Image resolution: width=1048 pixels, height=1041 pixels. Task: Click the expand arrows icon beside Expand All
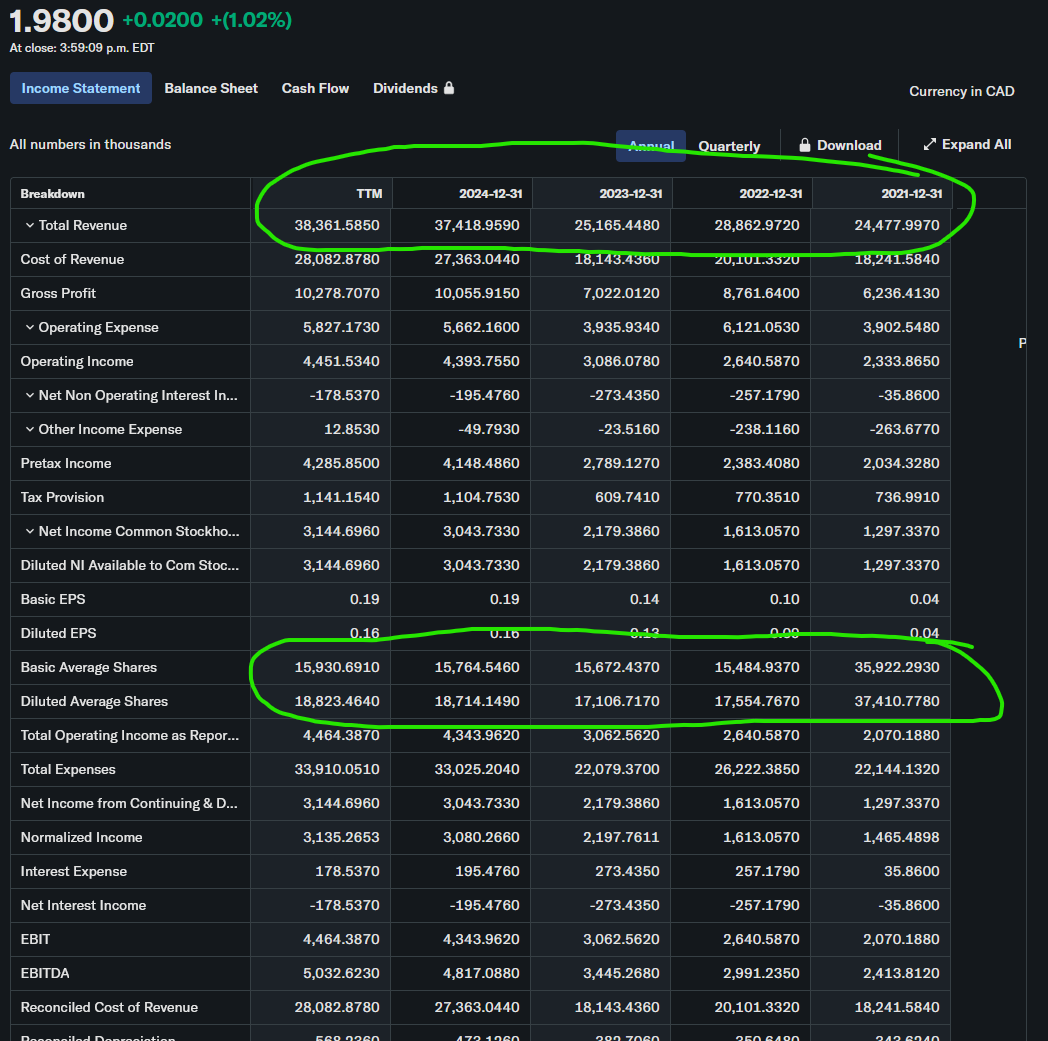[x=929, y=144]
